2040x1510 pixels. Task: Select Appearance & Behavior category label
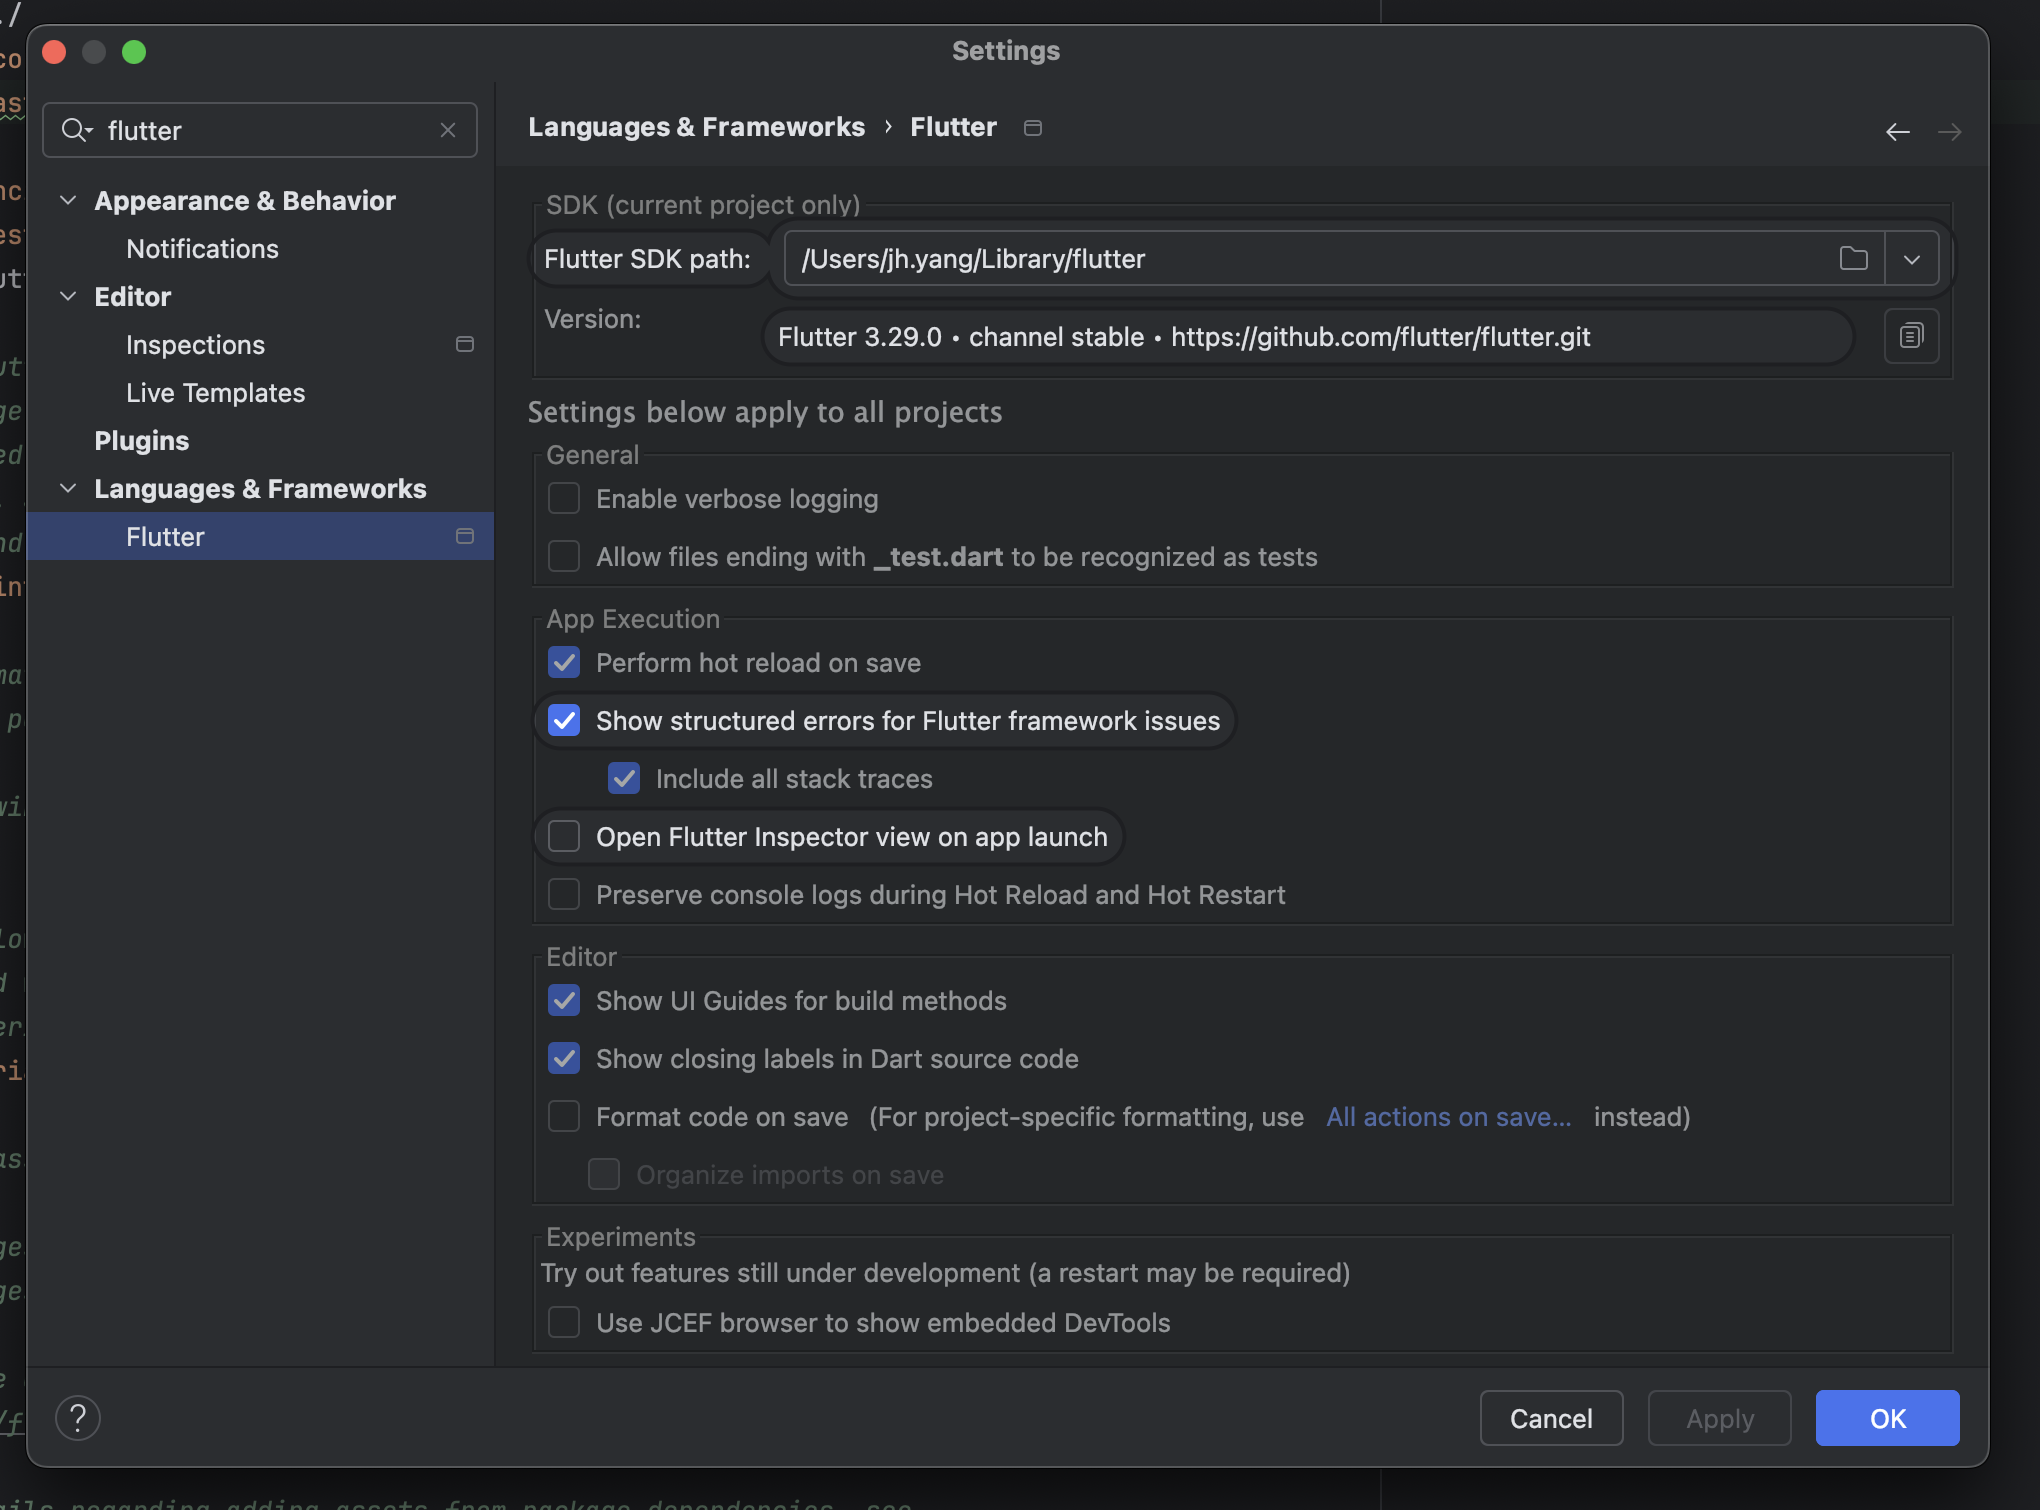tap(245, 200)
